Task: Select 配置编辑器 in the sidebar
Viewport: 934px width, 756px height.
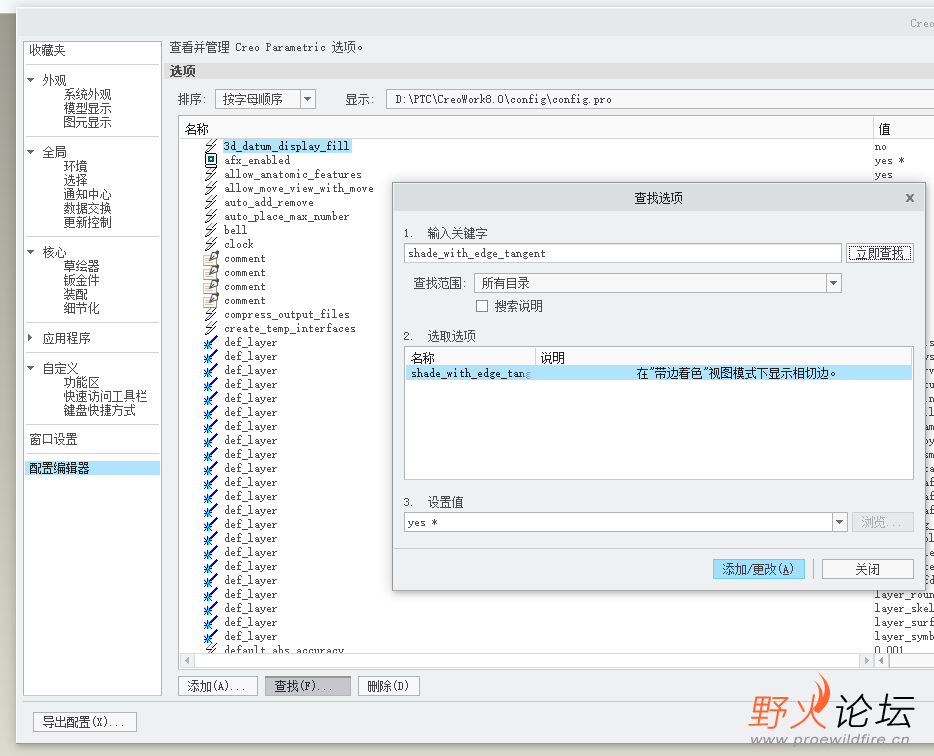Action: click(92, 468)
